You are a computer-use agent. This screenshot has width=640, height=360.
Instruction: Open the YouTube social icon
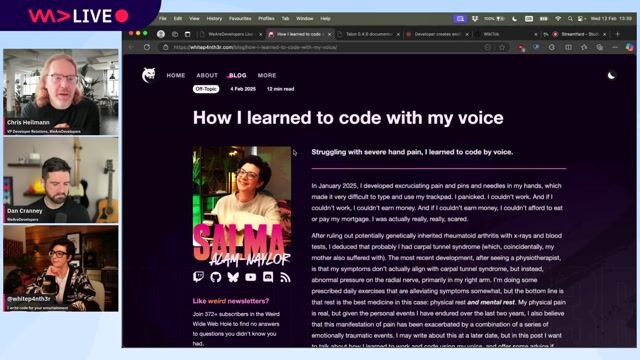251,277
